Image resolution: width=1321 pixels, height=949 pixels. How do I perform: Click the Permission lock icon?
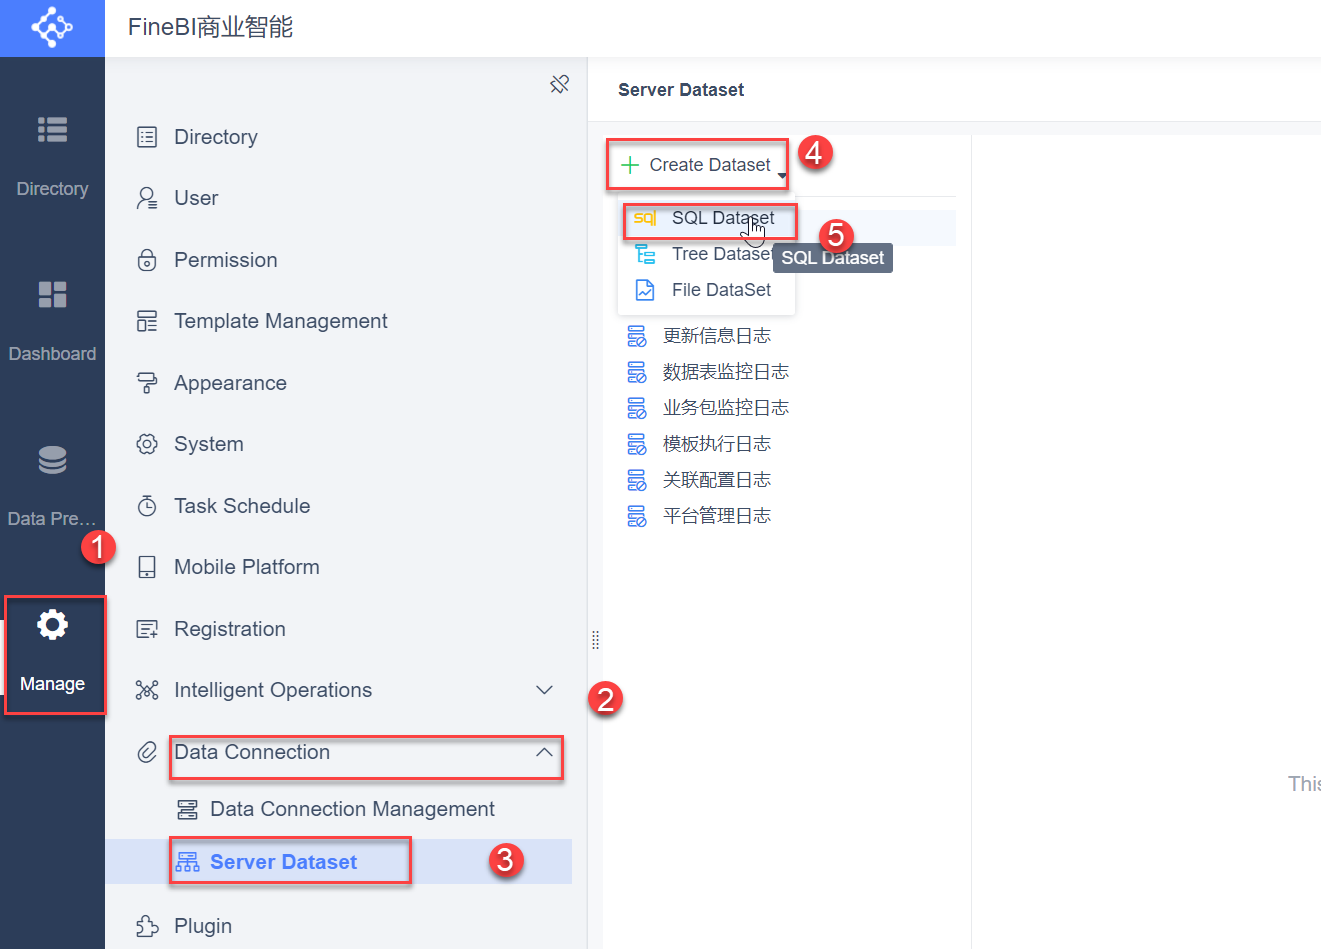click(x=147, y=260)
